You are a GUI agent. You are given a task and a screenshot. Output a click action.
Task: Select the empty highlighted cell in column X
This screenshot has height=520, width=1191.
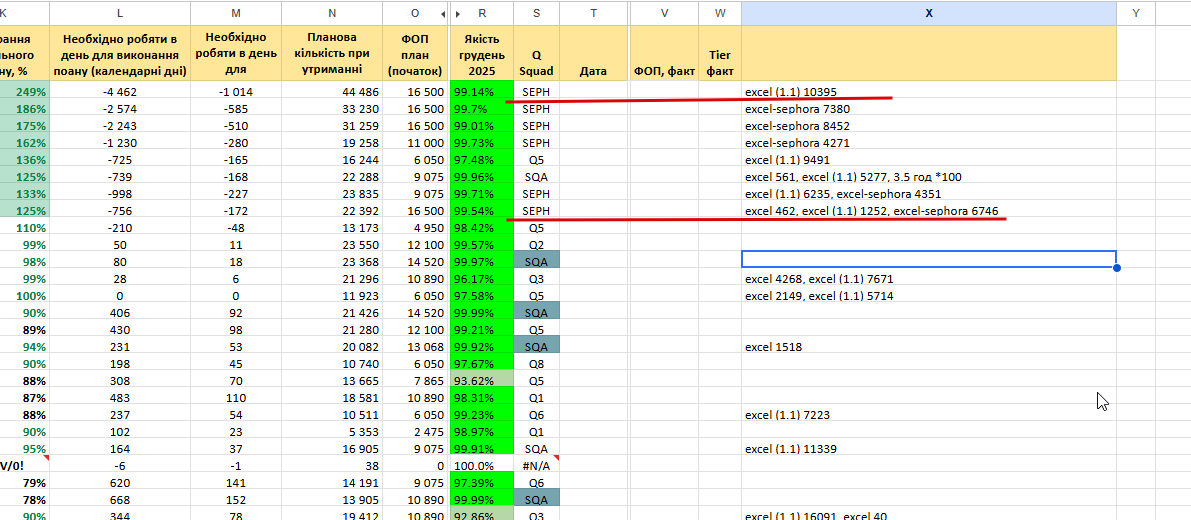point(928,259)
